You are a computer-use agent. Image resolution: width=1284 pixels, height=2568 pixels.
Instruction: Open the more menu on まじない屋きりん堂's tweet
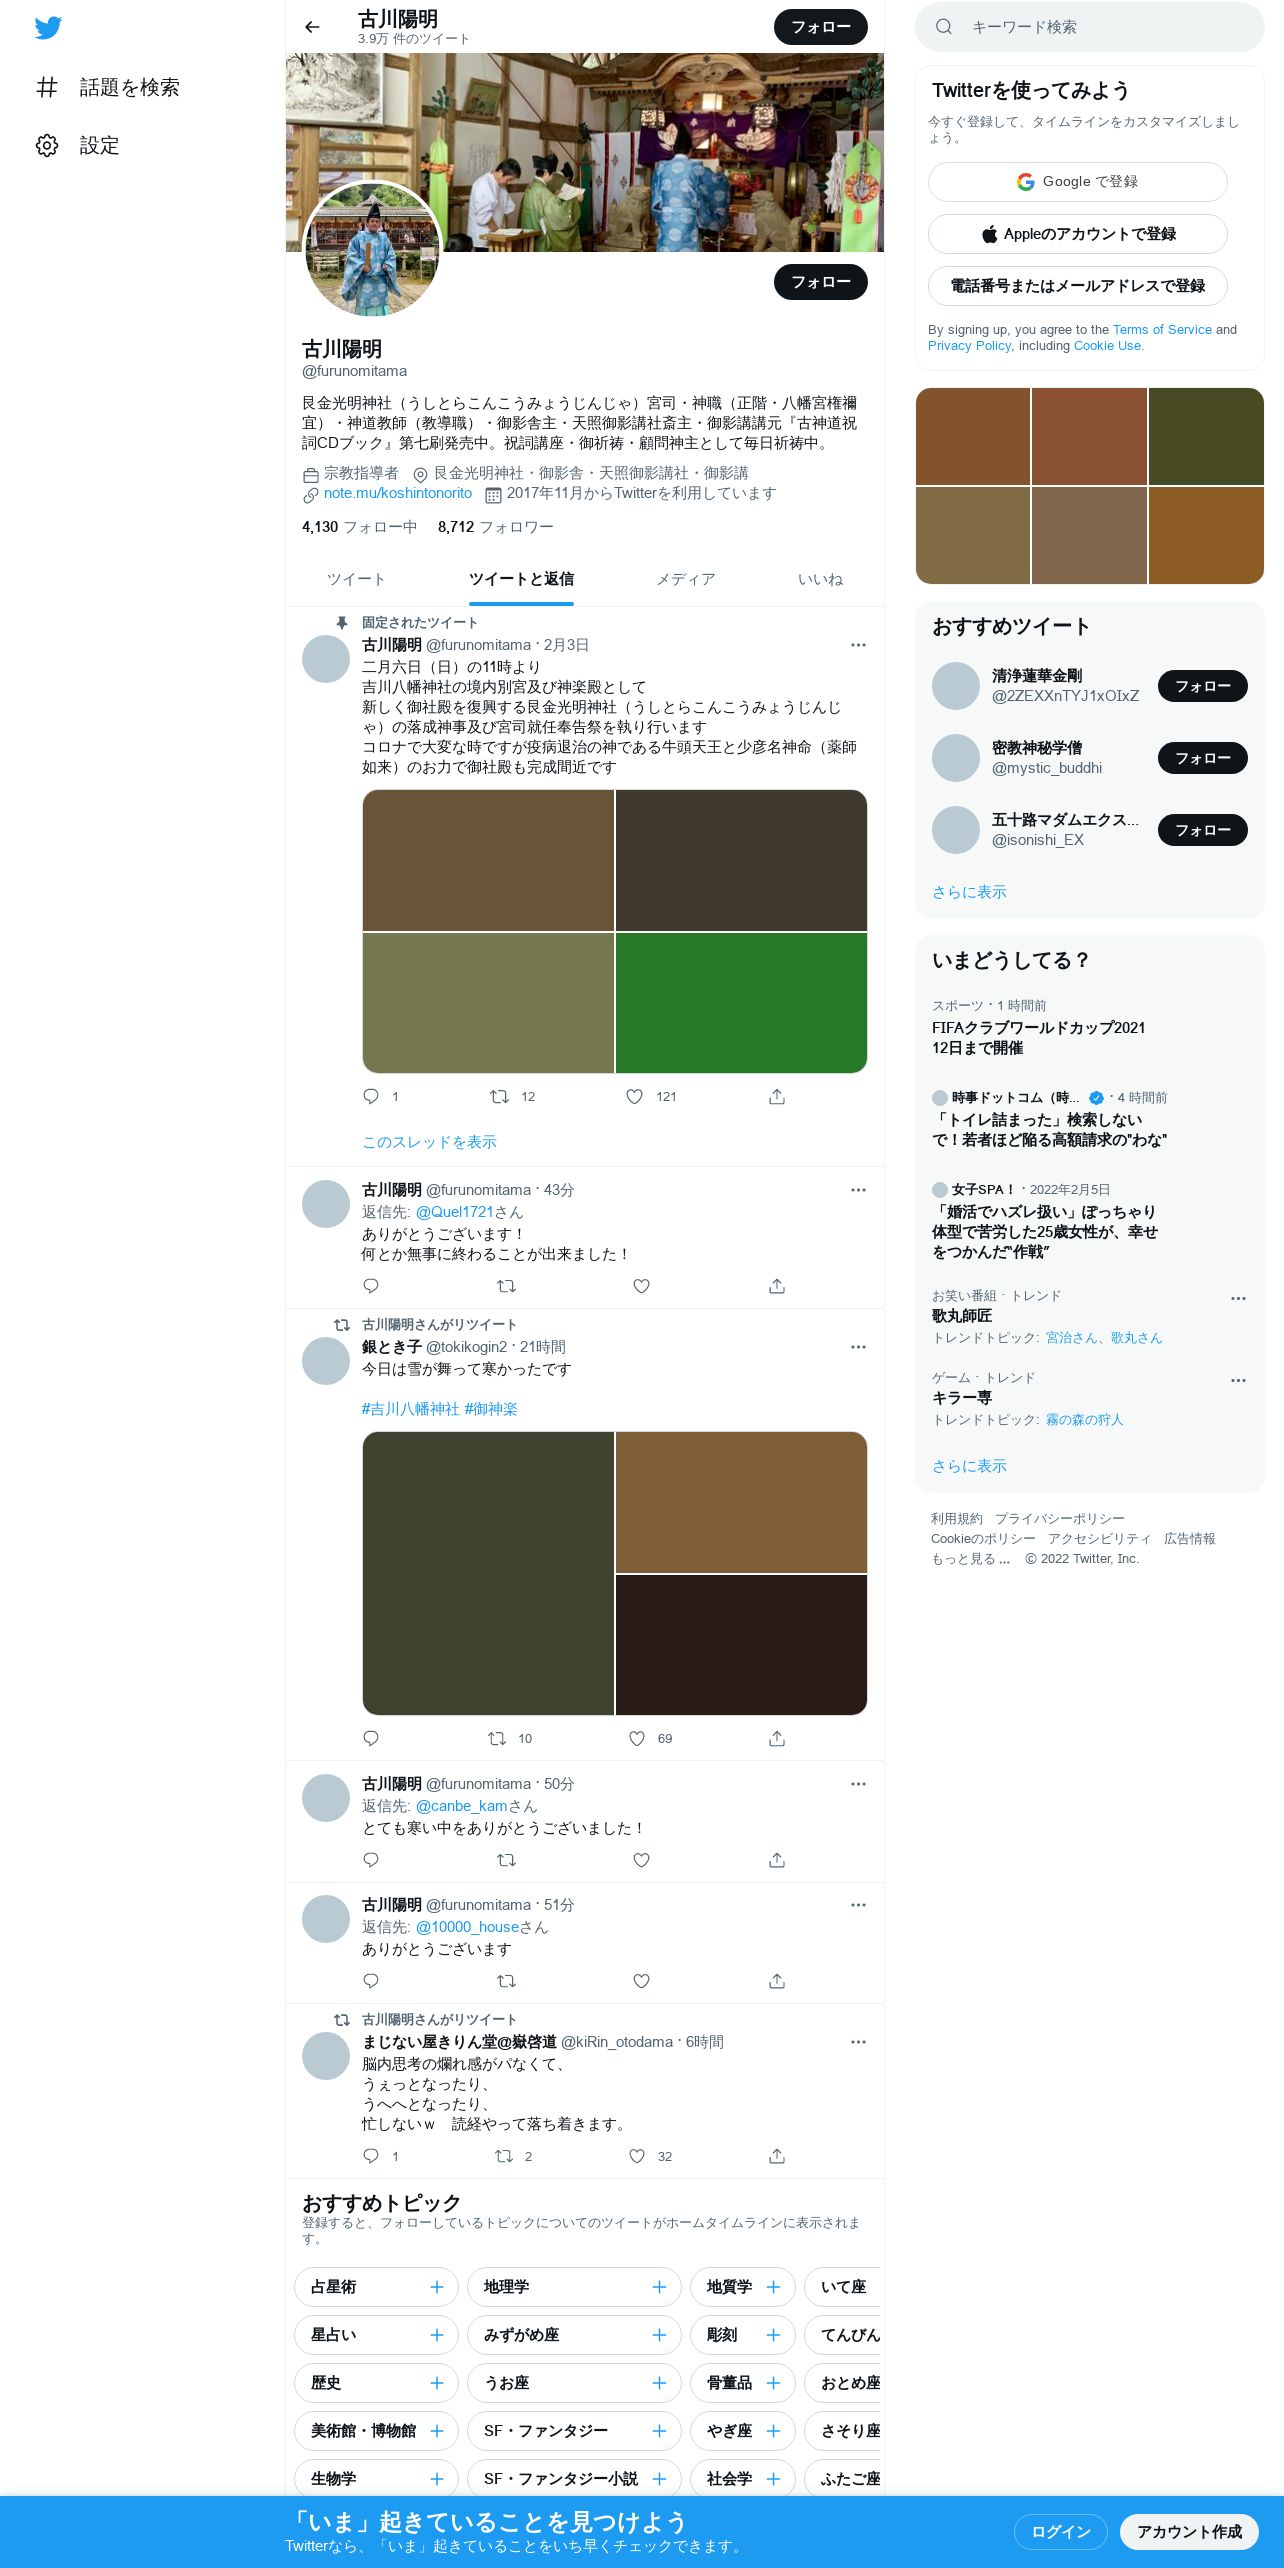858,2042
